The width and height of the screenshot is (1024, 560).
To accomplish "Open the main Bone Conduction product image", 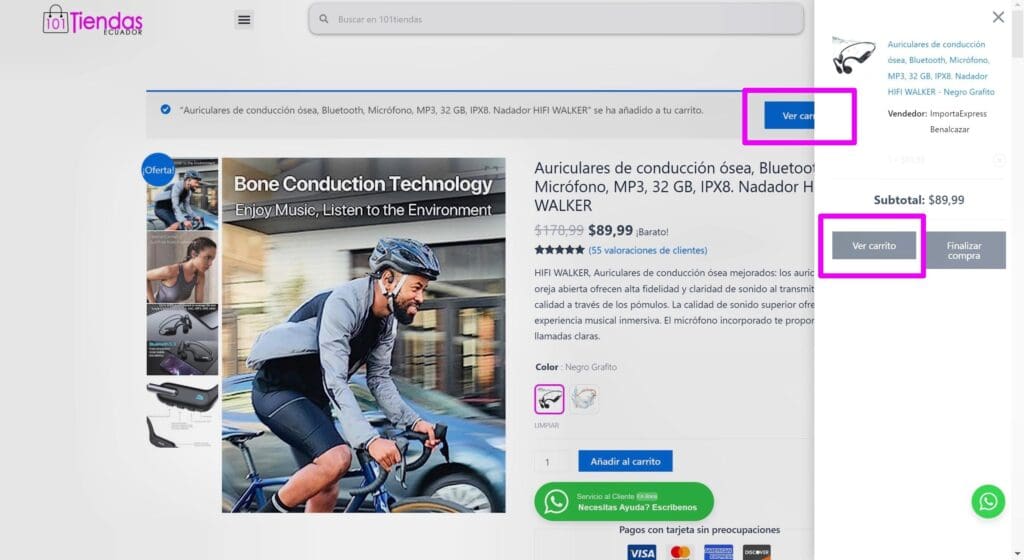I will 364,335.
